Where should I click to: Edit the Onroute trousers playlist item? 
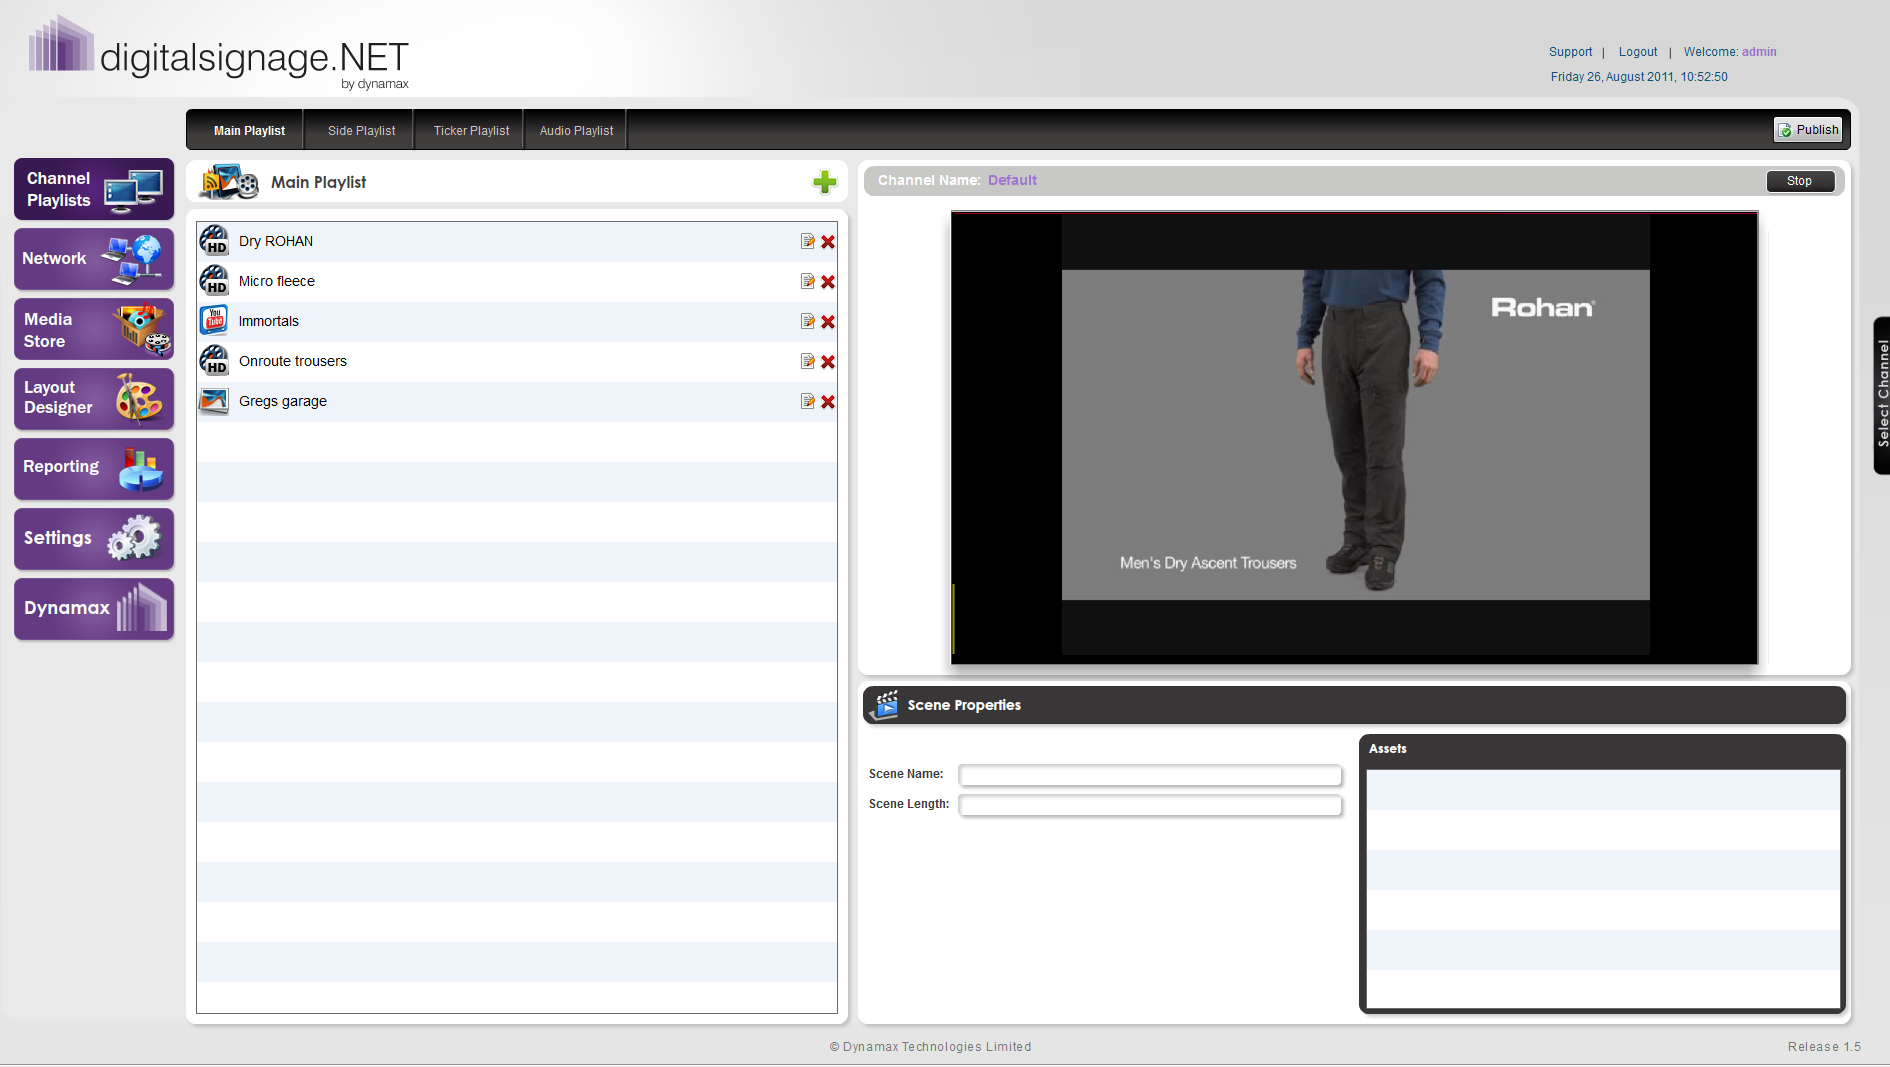[x=808, y=361]
